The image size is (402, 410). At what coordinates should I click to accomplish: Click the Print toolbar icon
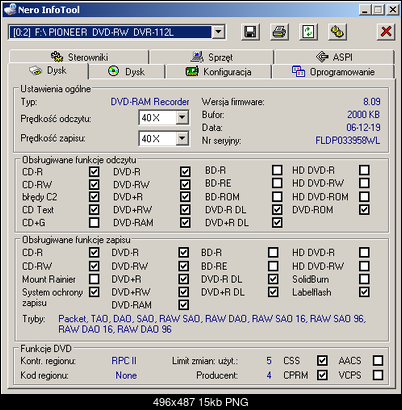[x=279, y=32]
